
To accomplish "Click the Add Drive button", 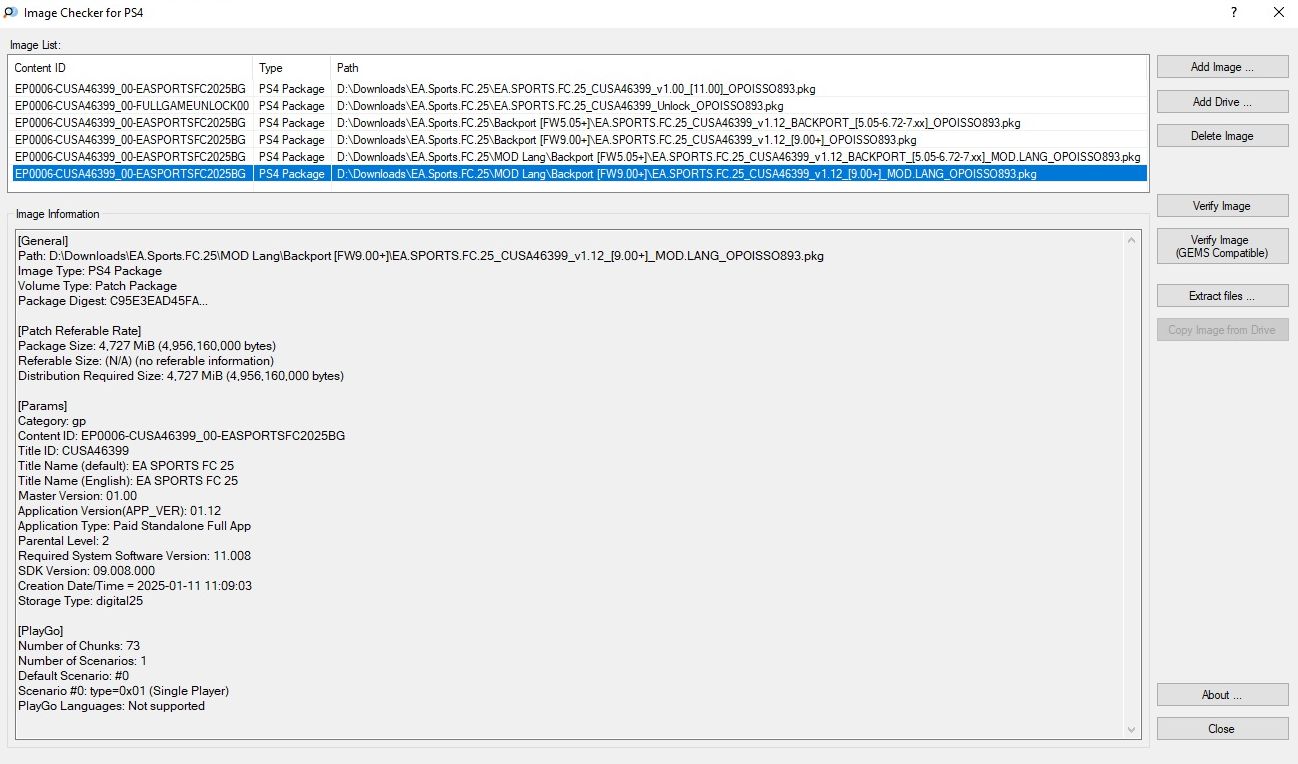I will click(x=1222, y=101).
